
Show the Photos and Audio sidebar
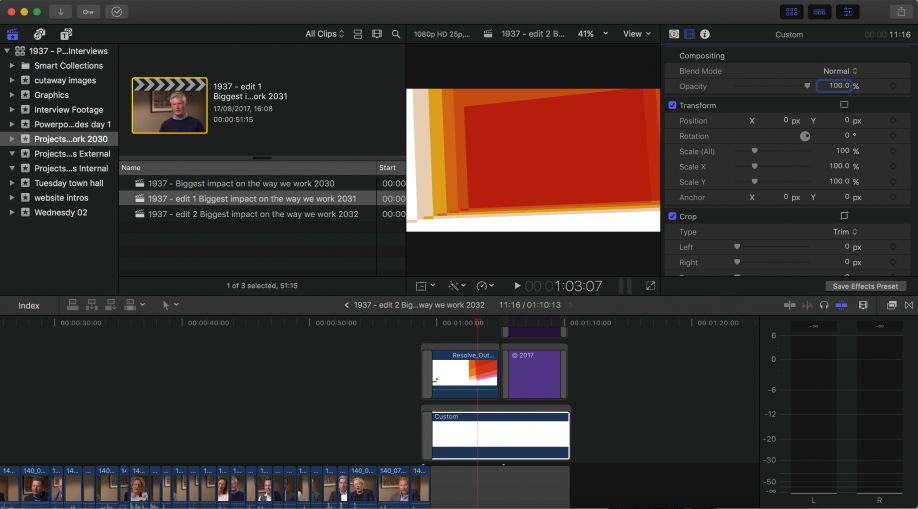click(39, 34)
